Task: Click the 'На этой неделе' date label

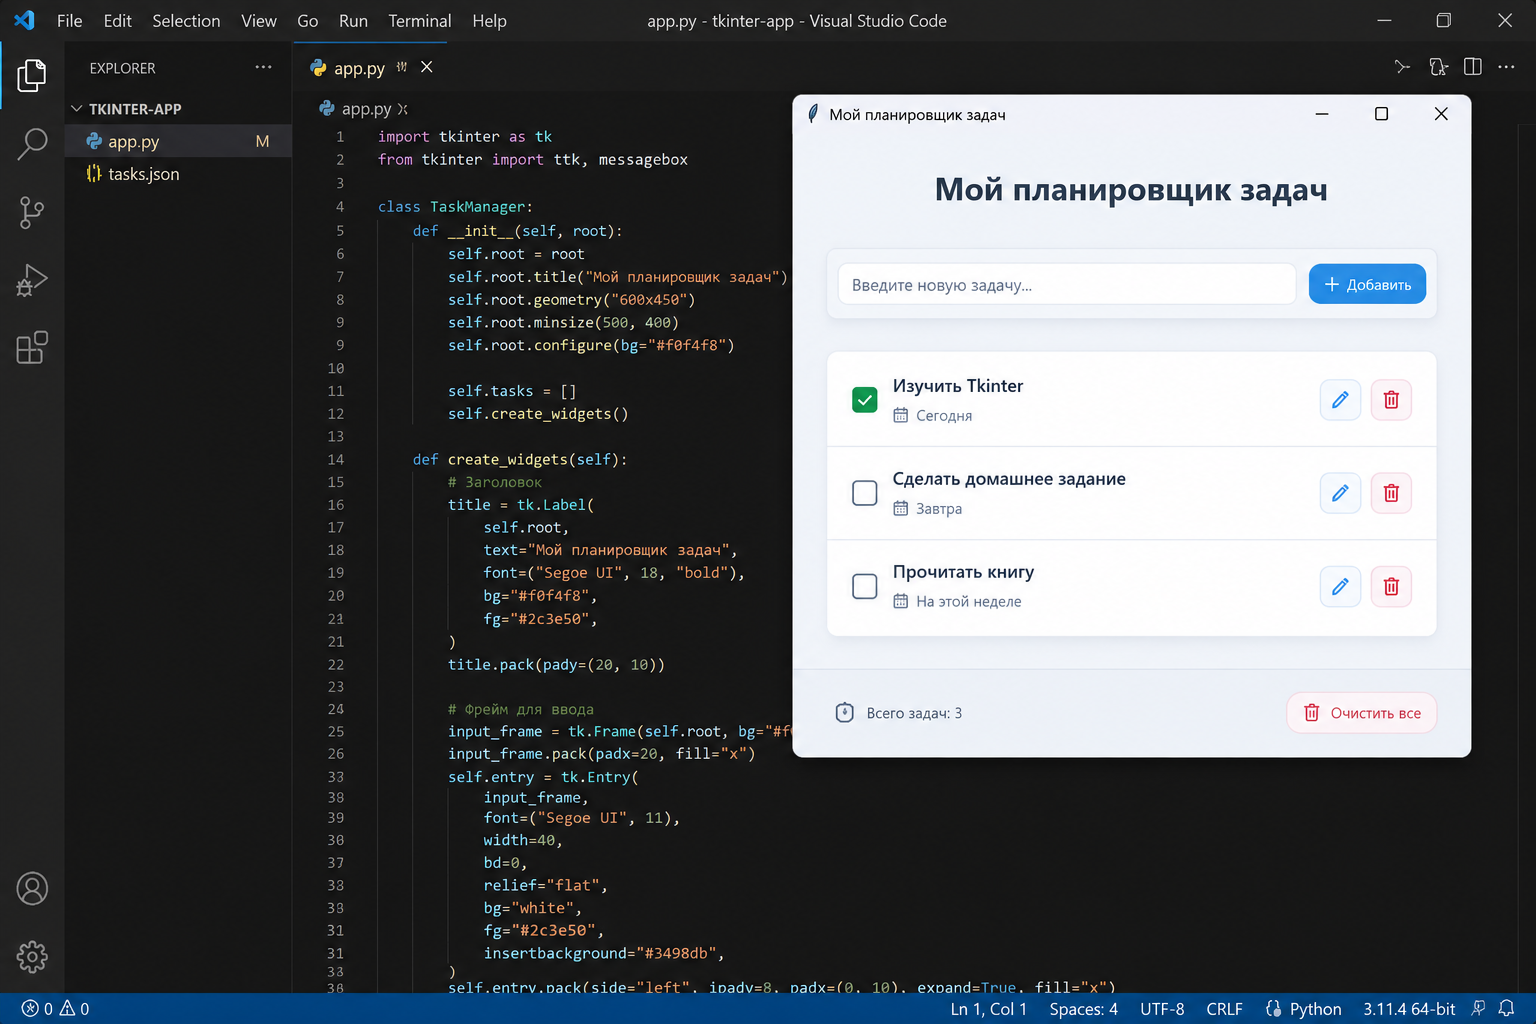Action: tap(969, 601)
